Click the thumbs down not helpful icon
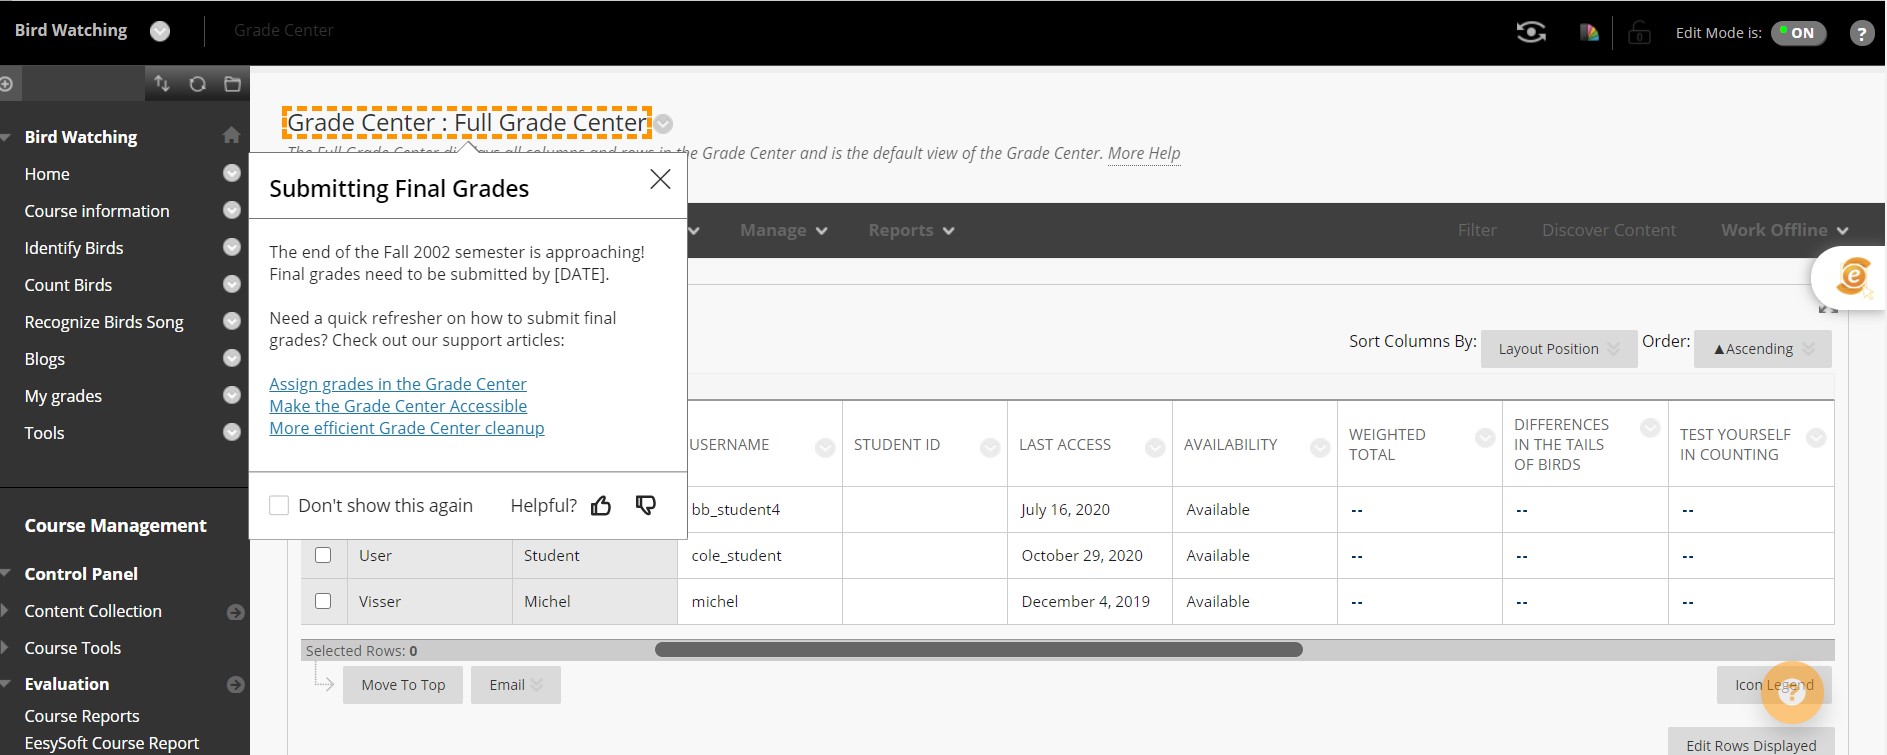Viewport: 1887px width, 755px height. pyautogui.click(x=646, y=506)
